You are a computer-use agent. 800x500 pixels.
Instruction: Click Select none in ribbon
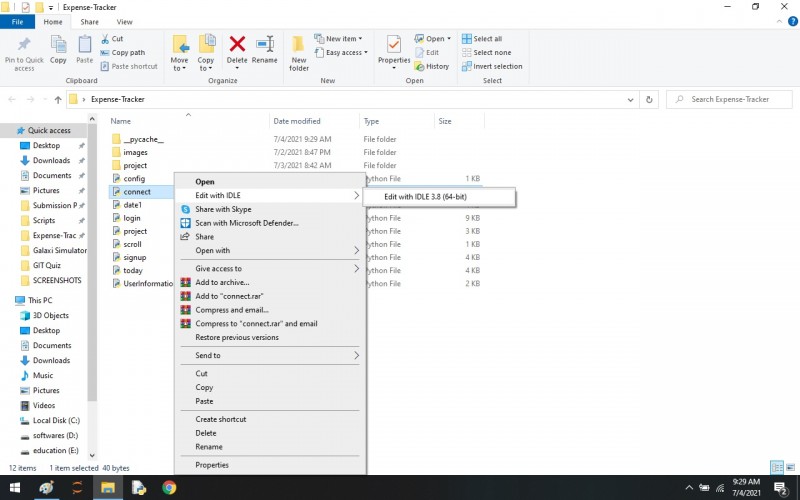tap(486, 53)
